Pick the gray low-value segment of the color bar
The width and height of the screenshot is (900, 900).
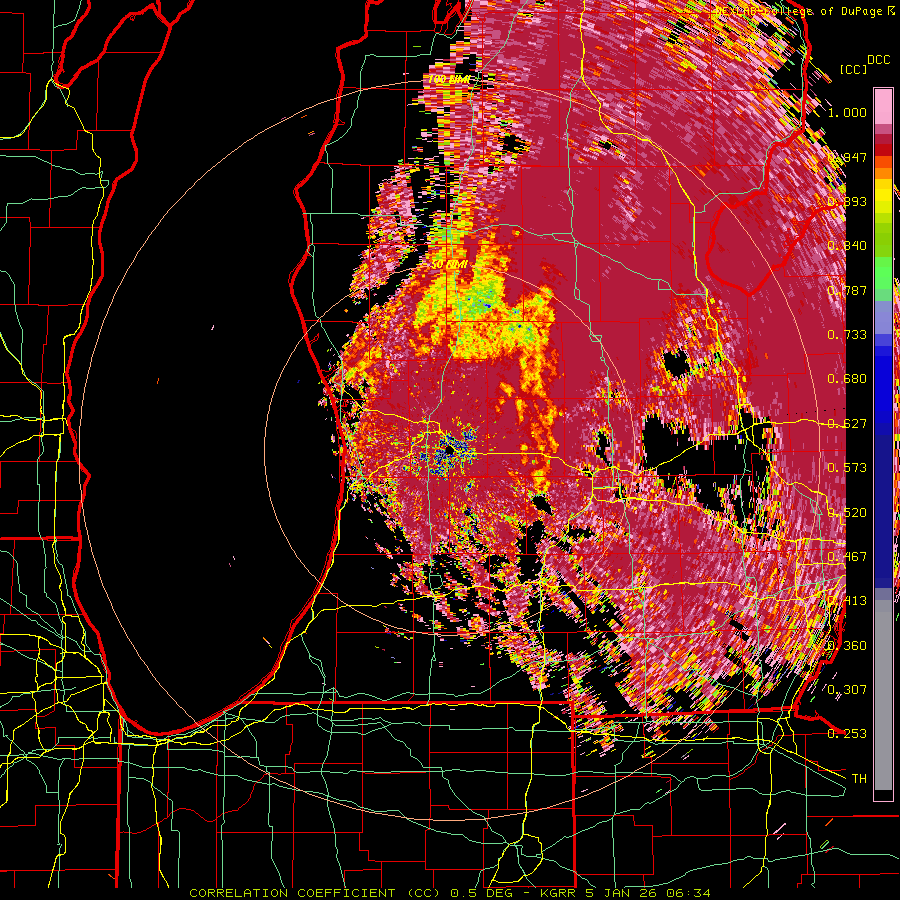coord(883,695)
